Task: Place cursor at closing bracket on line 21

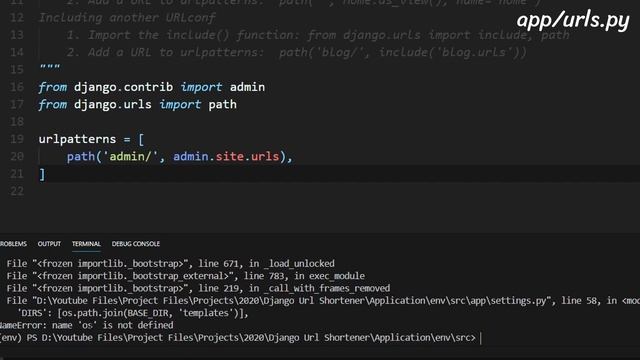Action: [42, 174]
